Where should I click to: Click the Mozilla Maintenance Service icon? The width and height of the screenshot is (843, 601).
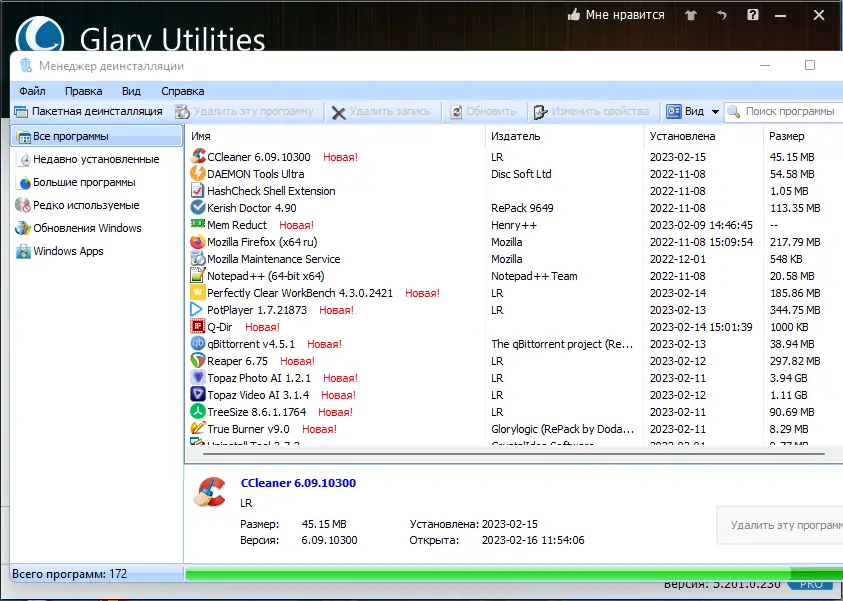click(198, 259)
